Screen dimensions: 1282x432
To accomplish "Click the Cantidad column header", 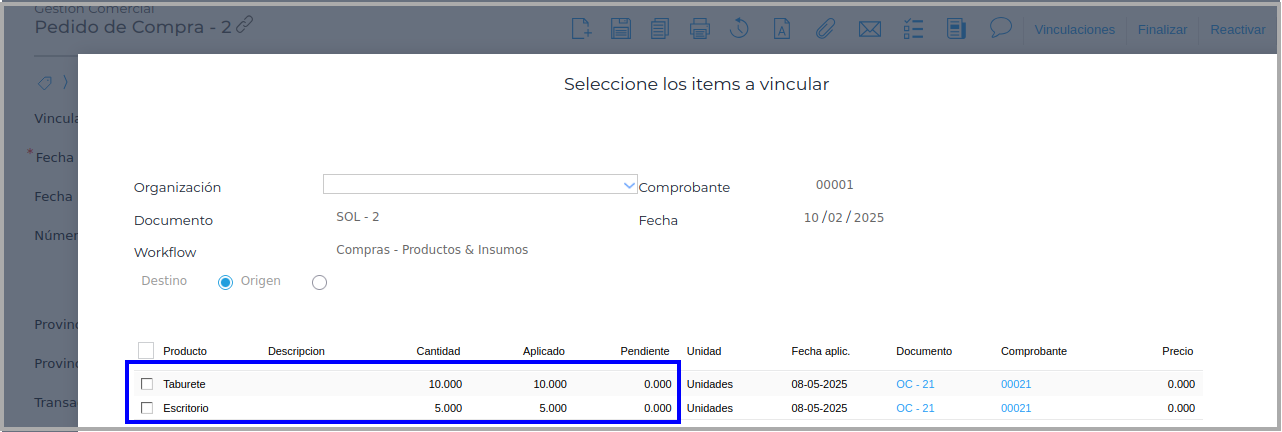I will pyautogui.click(x=438, y=351).
